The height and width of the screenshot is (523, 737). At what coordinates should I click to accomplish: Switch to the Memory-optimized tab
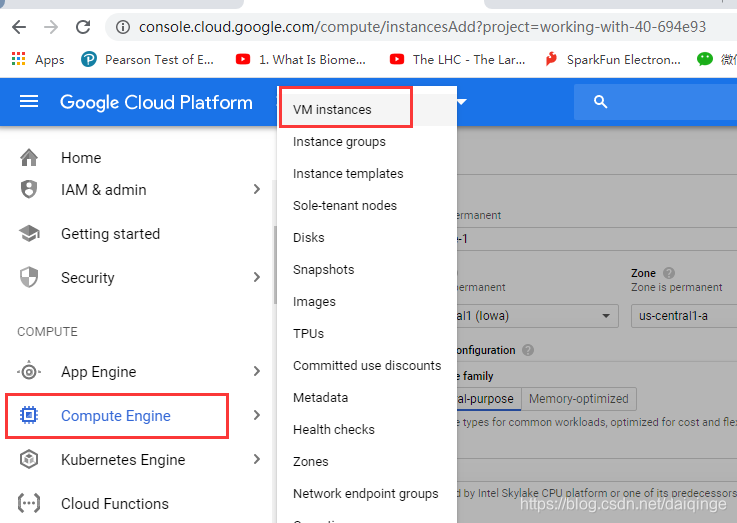click(x=579, y=399)
